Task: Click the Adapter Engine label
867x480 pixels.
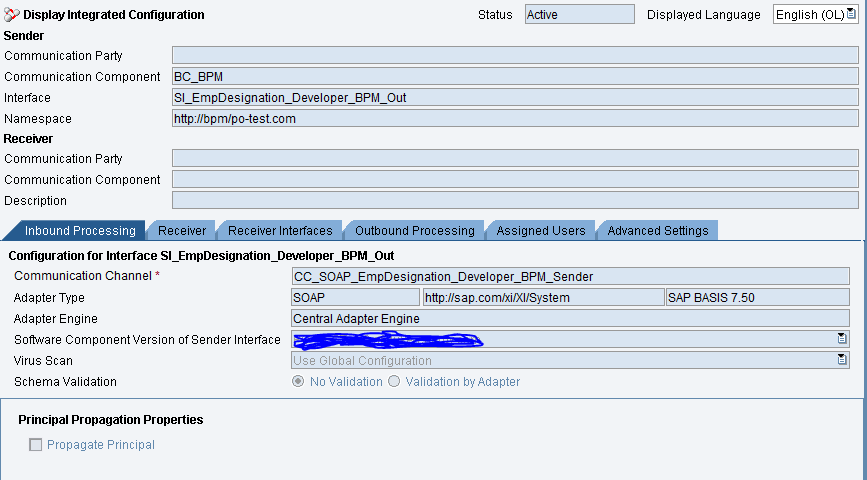Action: 56,319
